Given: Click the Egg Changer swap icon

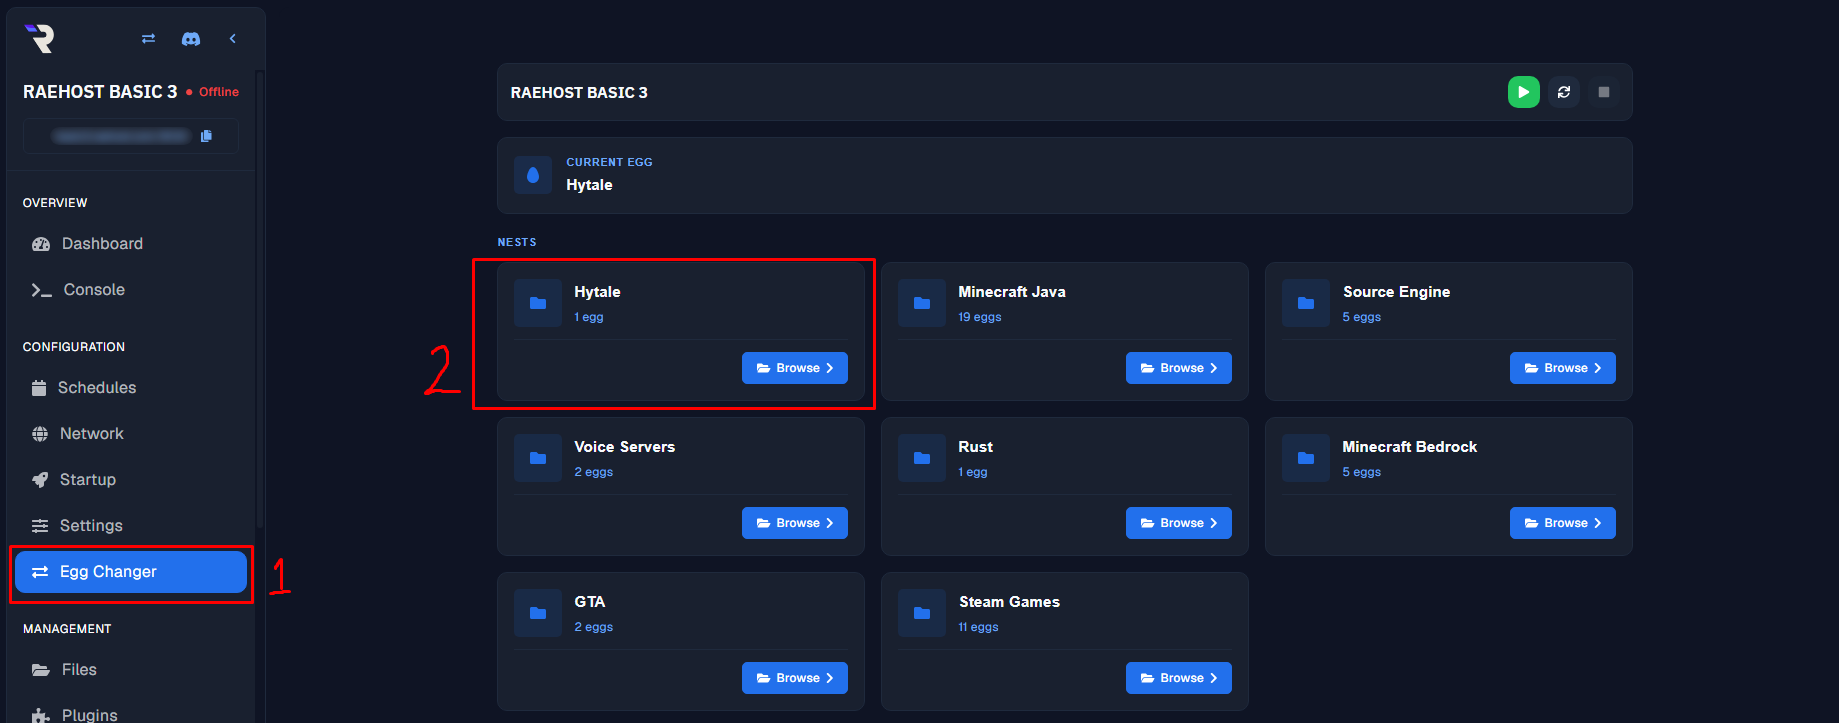Looking at the screenshot, I should click(40, 572).
